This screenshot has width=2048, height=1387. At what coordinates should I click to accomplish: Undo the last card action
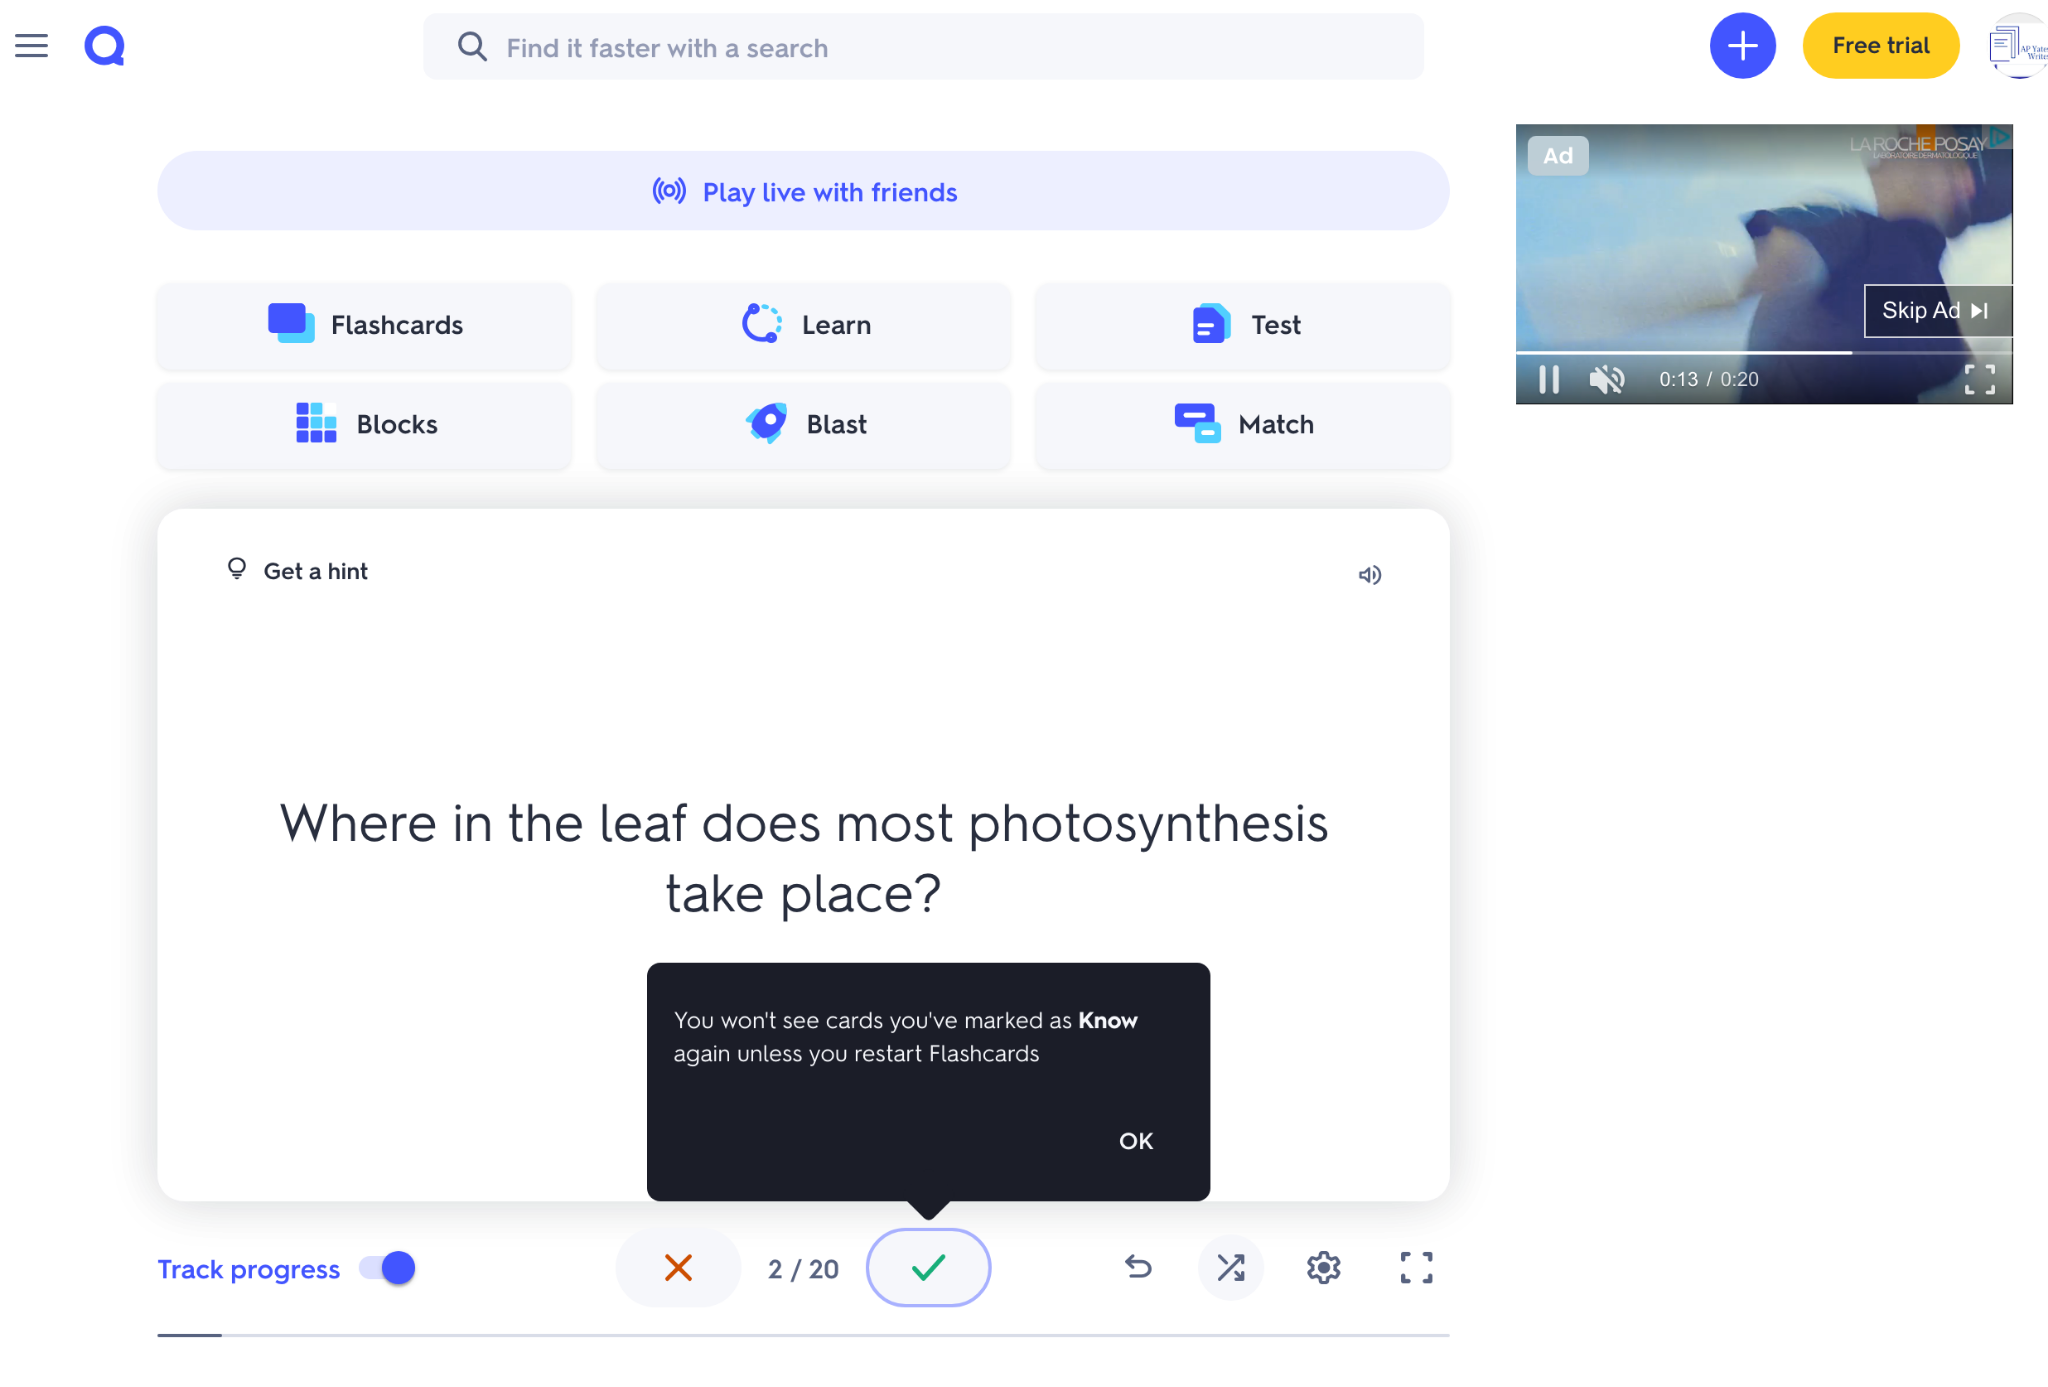point(1138,1268)
